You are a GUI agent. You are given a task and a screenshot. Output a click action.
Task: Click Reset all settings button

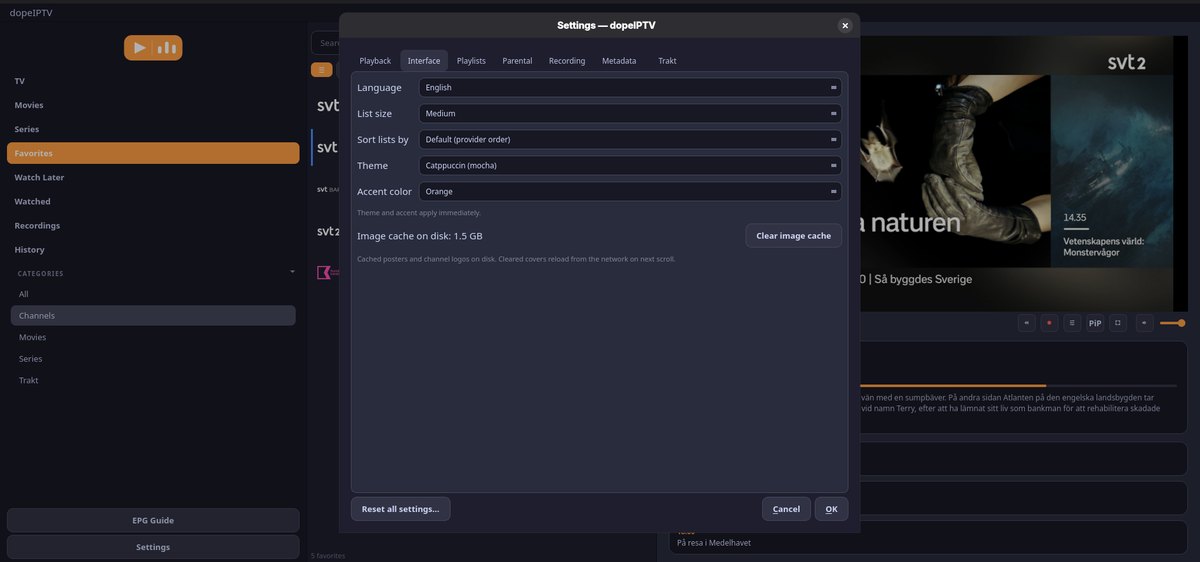pos(400,509)
